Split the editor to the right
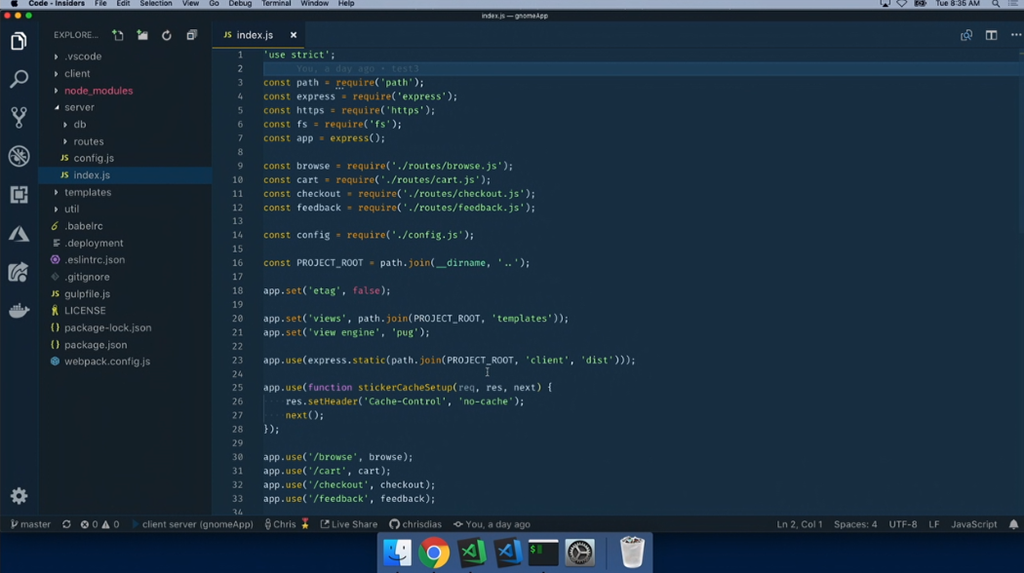Viewport: 1024px width, 573px height. point(991,35)
